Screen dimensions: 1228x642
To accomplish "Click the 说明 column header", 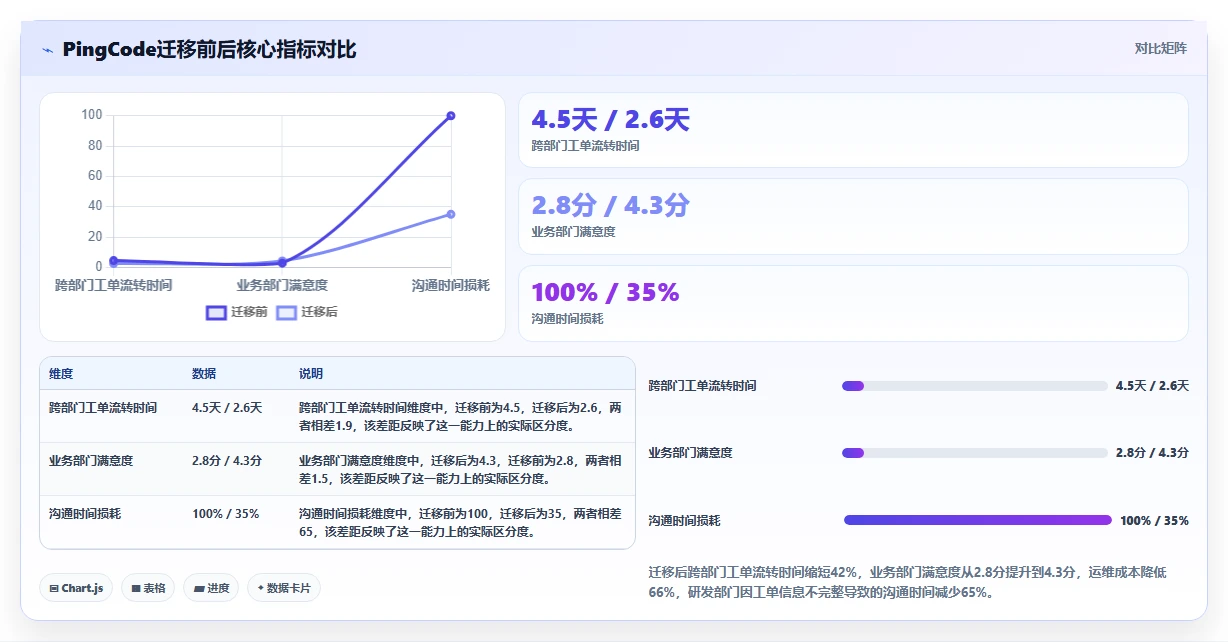I will point(311,374).
